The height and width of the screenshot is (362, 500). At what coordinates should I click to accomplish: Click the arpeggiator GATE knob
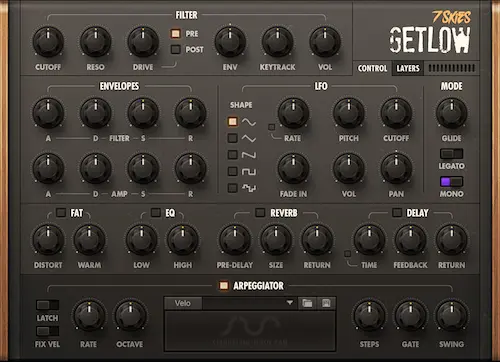click(410, 316)
